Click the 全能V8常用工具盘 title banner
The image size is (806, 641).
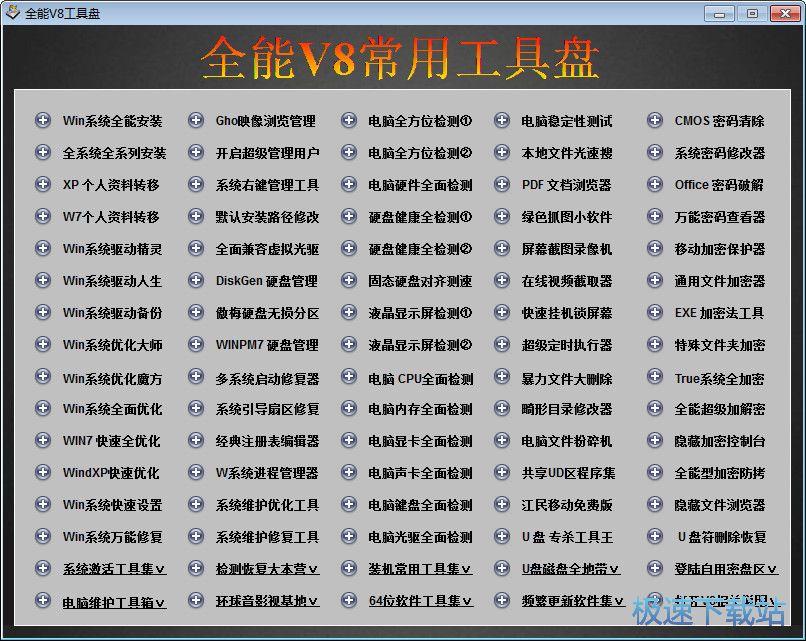click(400, 58)
